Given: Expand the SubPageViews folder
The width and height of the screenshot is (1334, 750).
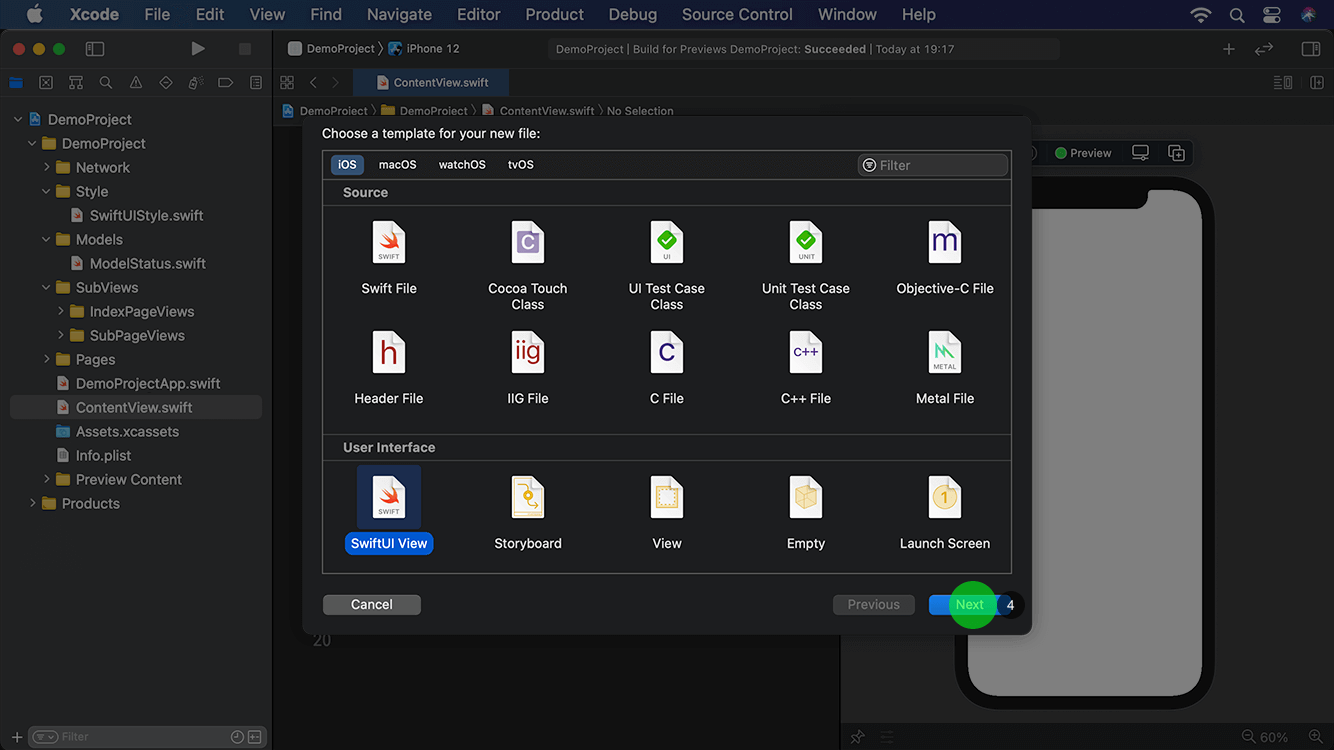Looking at the screenshot, I should pyautogui.click(x=60, y=335).
